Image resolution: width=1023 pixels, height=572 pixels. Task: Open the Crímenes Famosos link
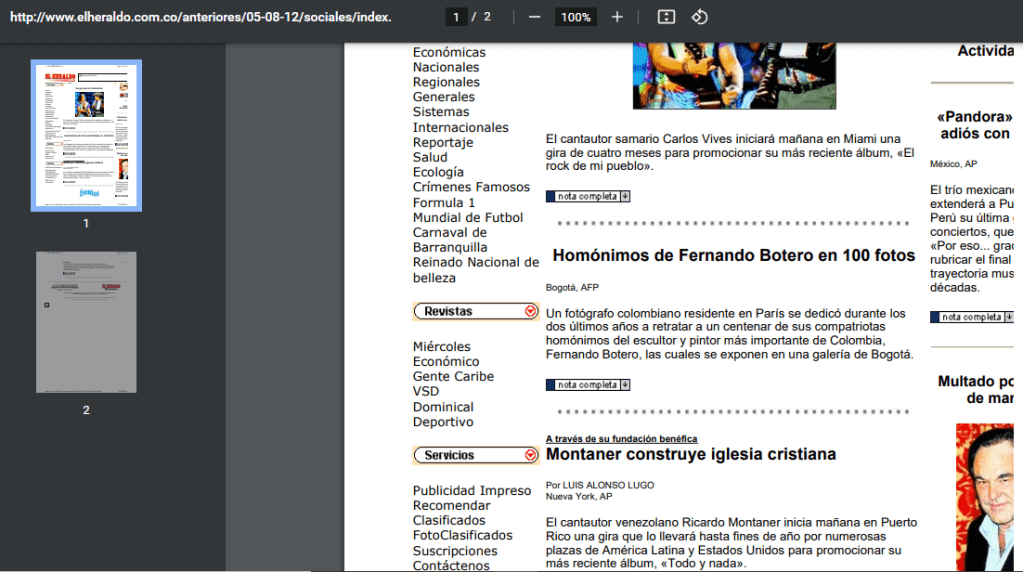click(471, 187)
